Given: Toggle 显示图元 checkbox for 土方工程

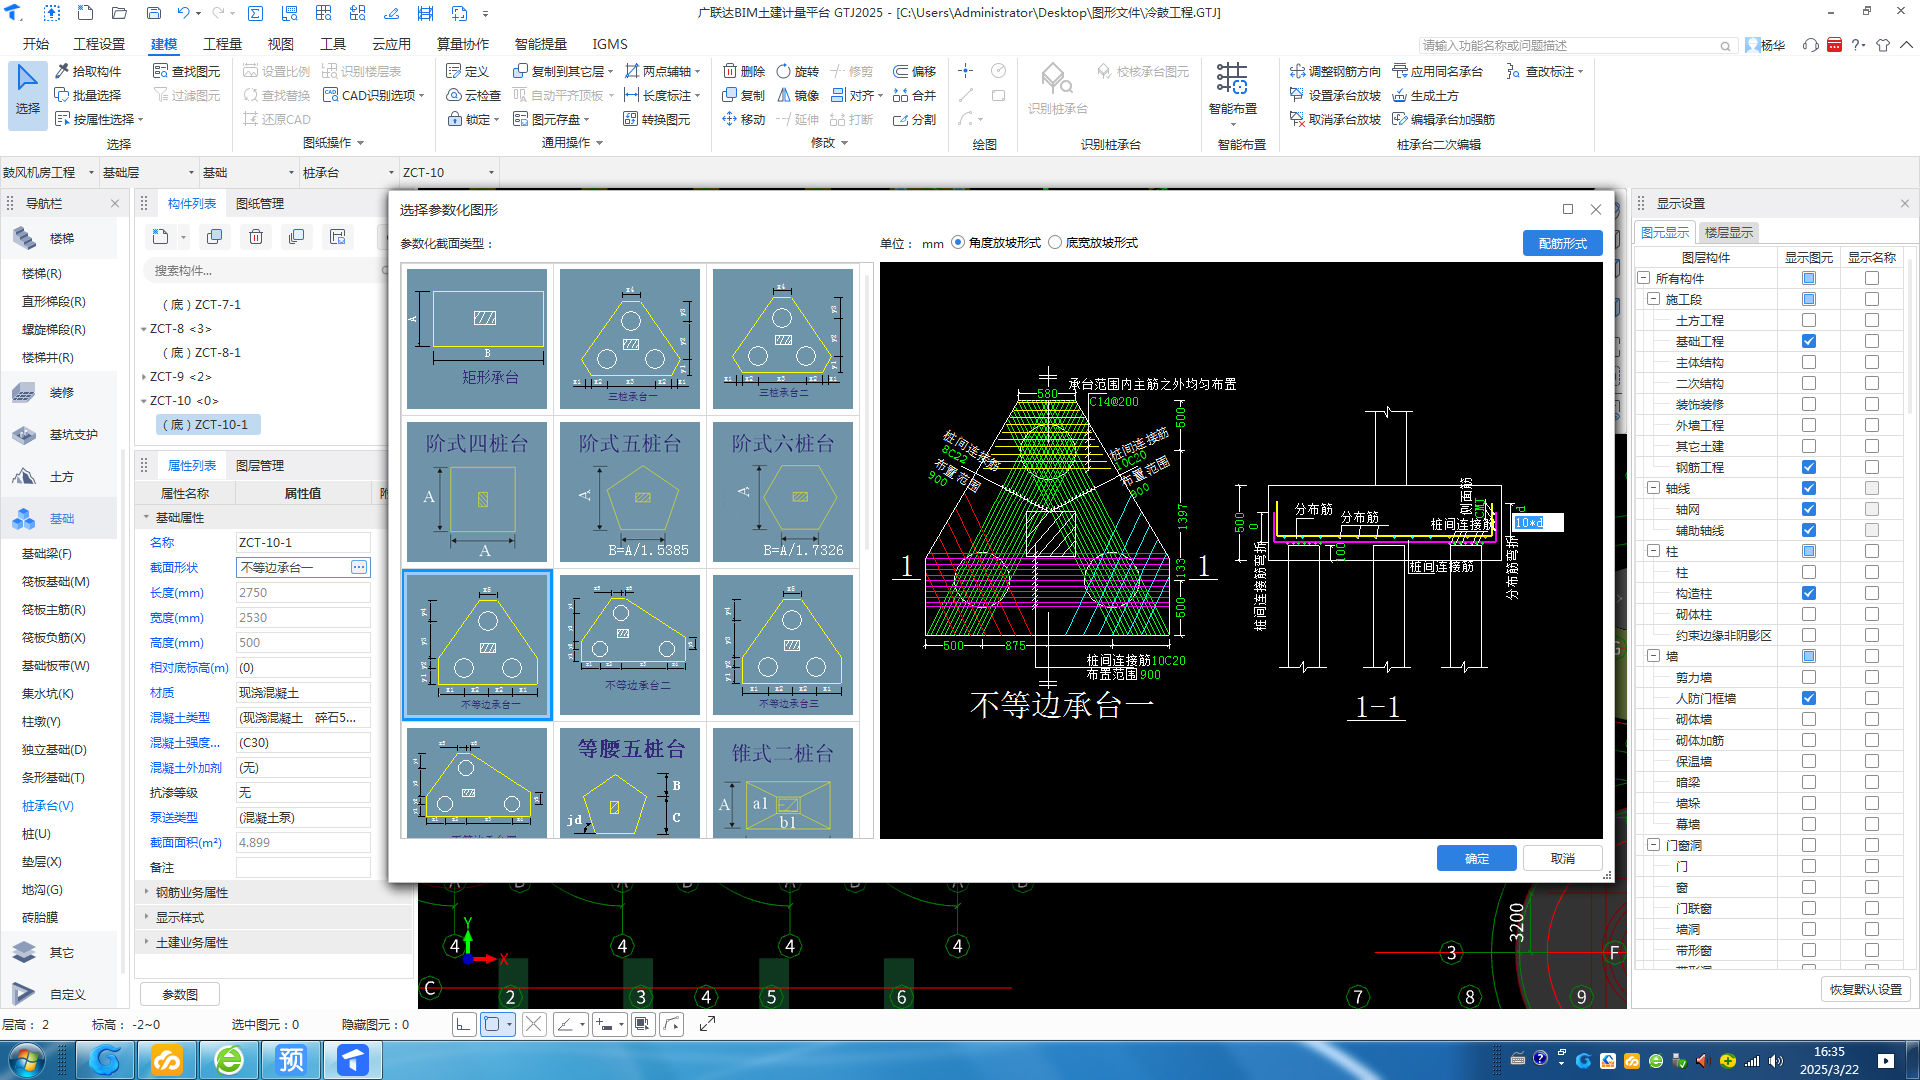Looking at the screenshot, I should 1809,321.
